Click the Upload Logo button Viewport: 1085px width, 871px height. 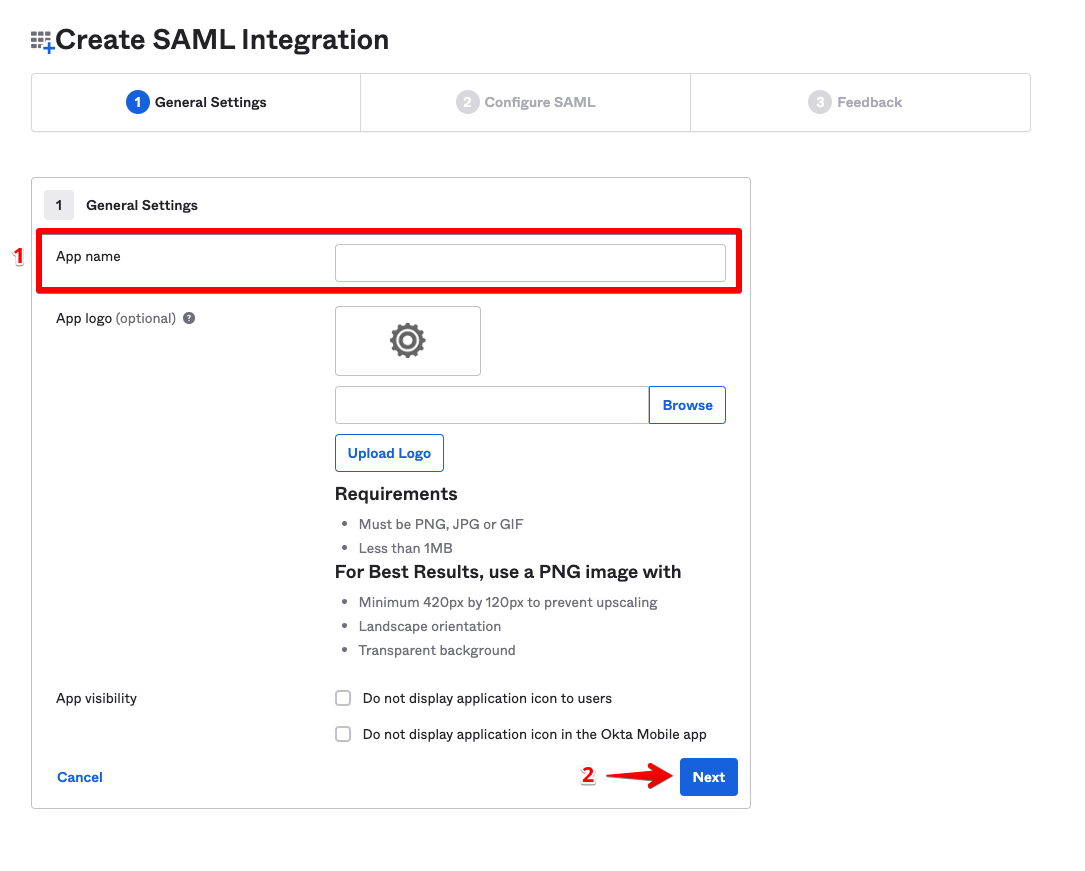[x=390, y=453]
